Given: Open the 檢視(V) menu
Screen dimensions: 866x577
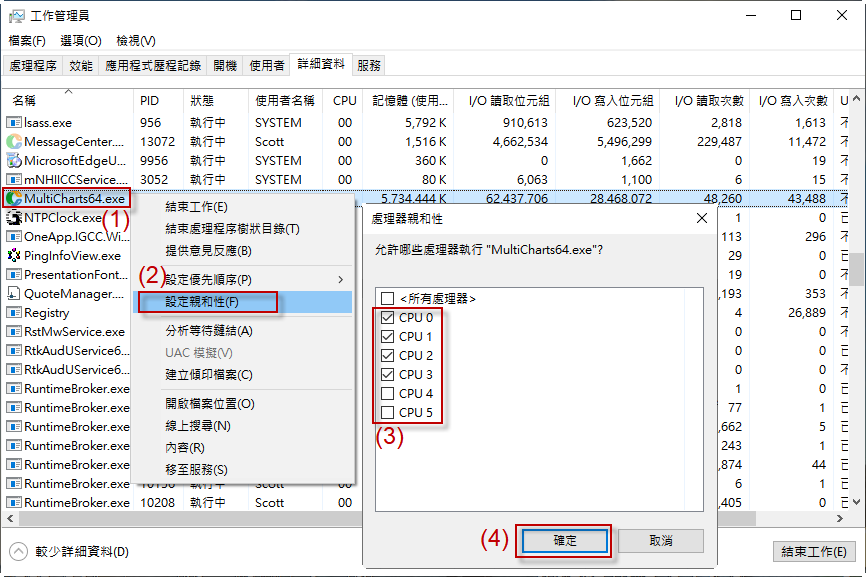Looking at the screenshot, I should [x=136, y=41].
